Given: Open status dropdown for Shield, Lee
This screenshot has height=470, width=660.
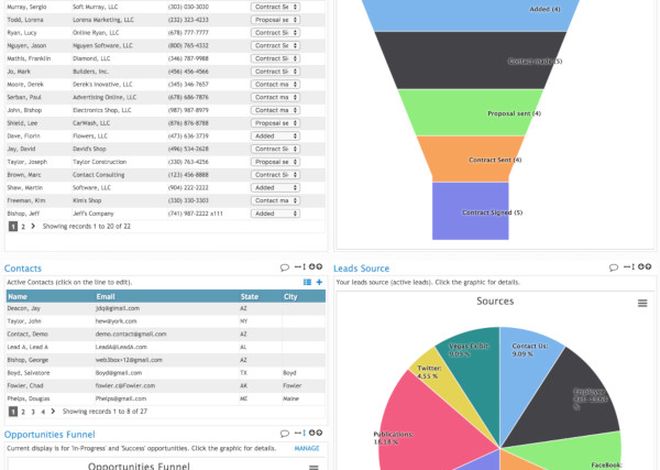Looking at the screenshot, I should coord(275,123).
